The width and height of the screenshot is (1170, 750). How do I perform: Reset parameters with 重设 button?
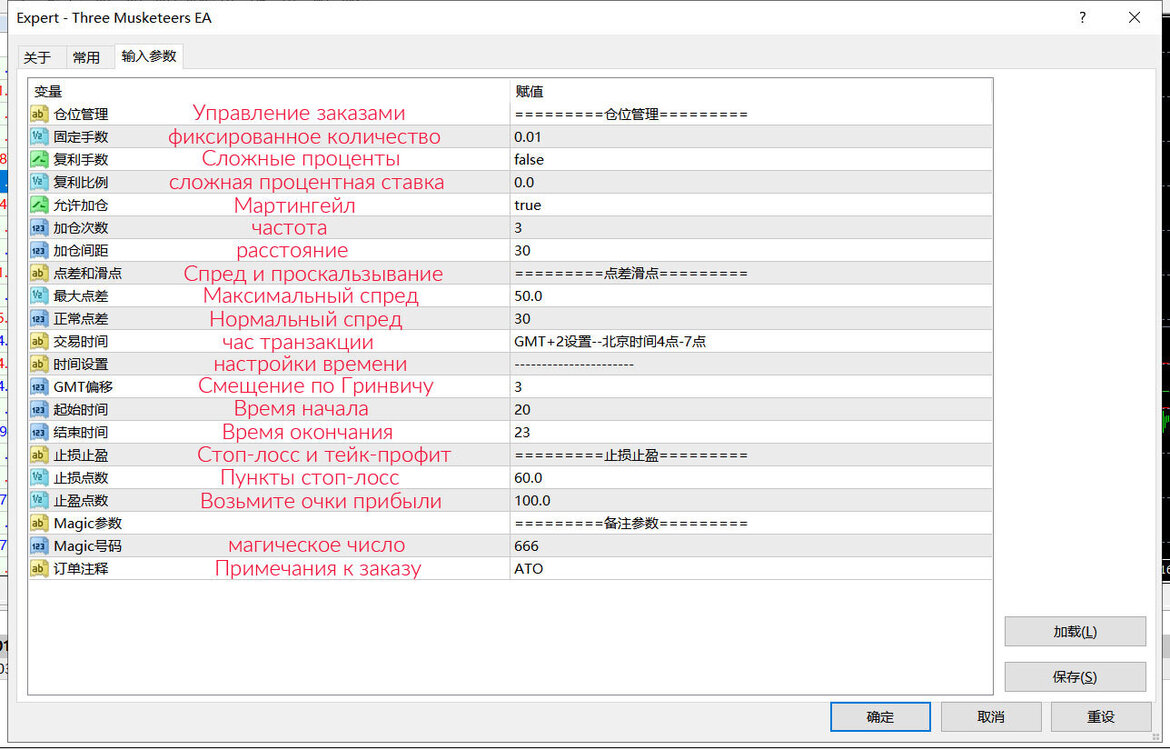(1101, 717)
